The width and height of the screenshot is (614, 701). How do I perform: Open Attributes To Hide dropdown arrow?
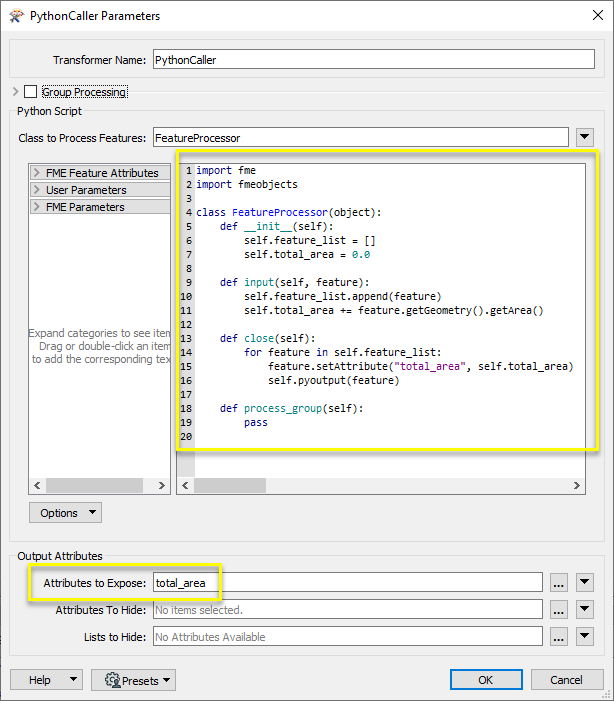pos(585,609)
